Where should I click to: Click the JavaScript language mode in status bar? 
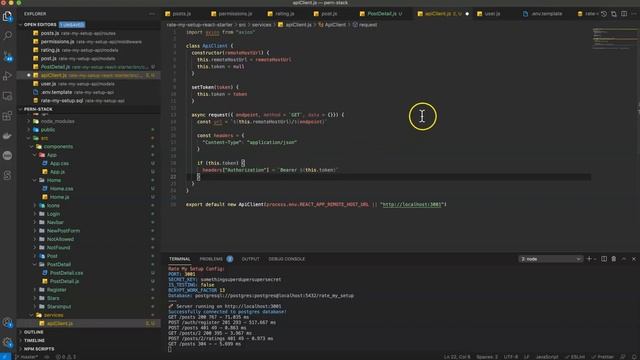[x=547, y=357]
